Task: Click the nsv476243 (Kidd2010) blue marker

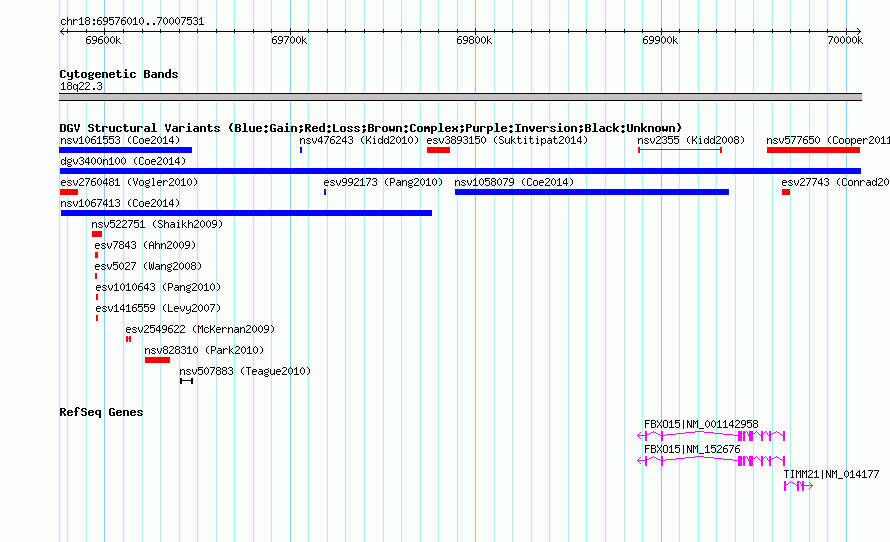Action: (301, 150)
